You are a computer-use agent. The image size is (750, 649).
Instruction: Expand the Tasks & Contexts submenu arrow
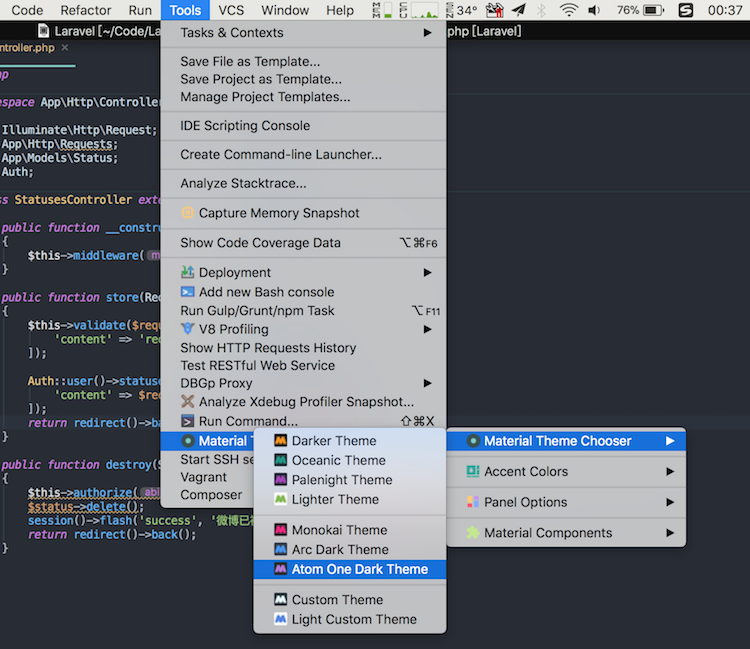pos(428,33)
